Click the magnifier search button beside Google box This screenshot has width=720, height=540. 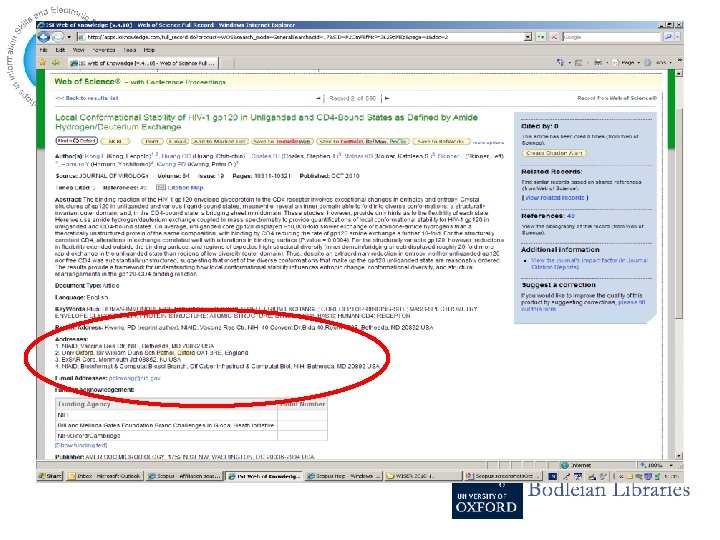(x=669, y=37)
